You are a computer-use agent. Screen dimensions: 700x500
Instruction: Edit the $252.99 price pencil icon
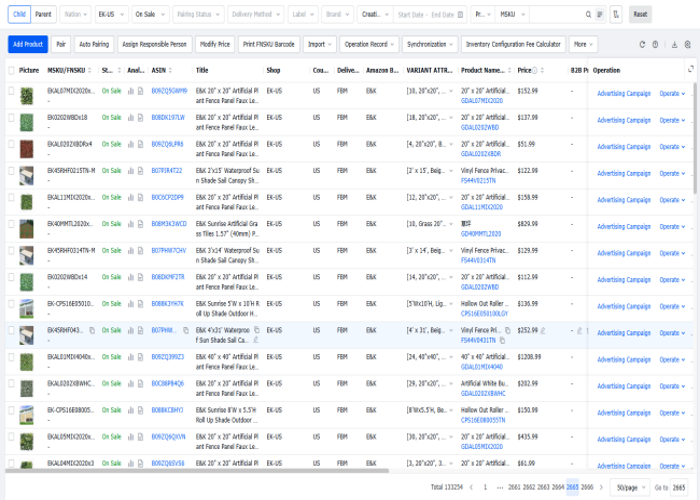[x=543, y=331]
